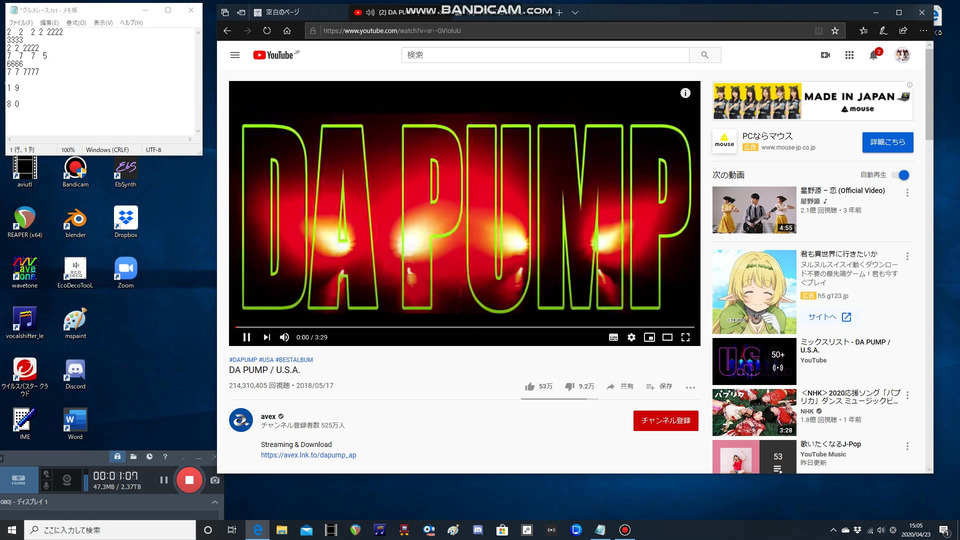This screenshot has width=960, height=540.
Task: Subscribe with the チャンネル登録 button
Action: (666, 421)
